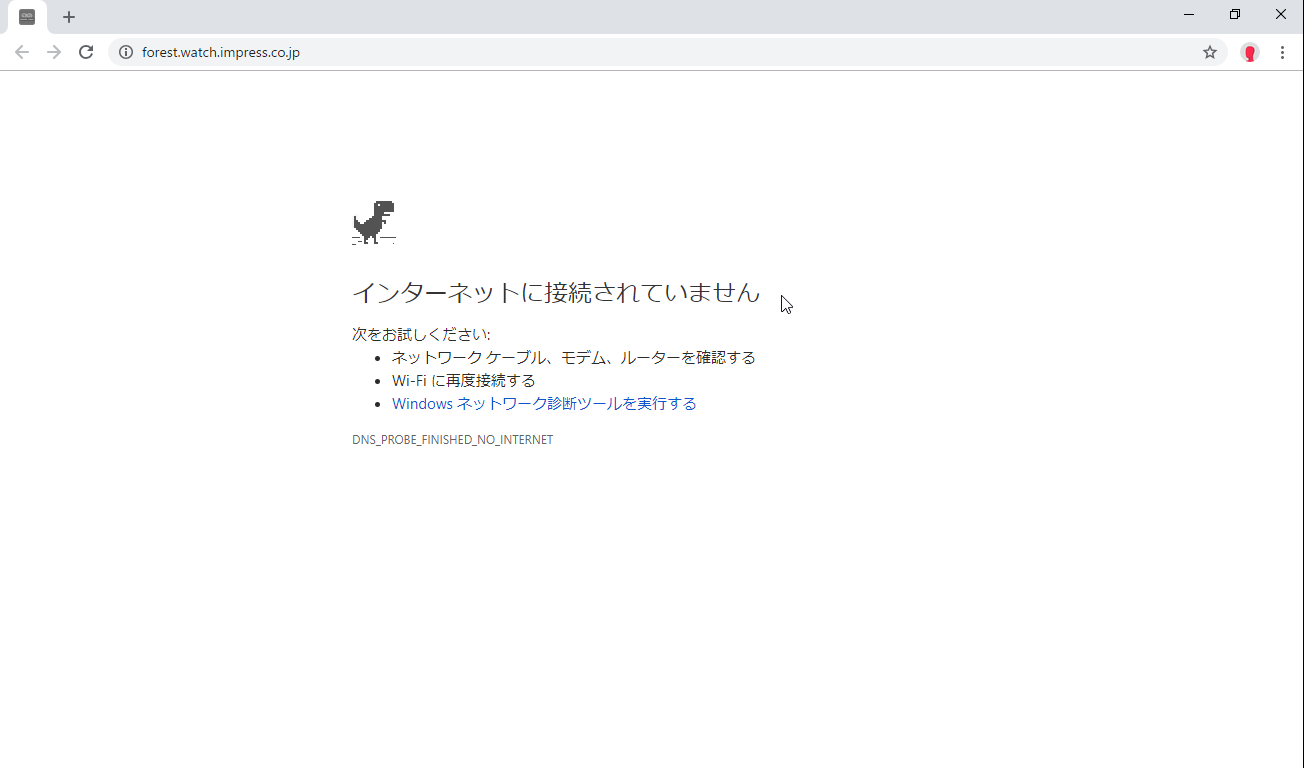Close the browser window

[1280, 14]
